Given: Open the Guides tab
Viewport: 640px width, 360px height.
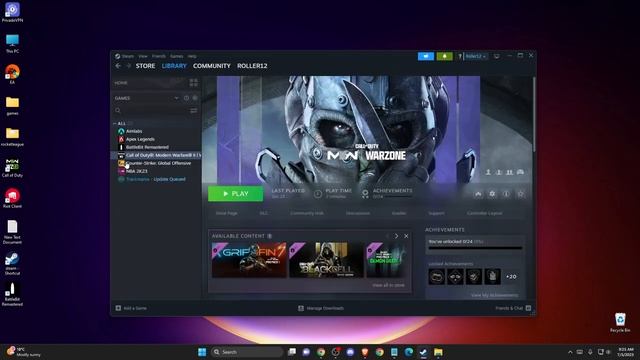Looking at the screenshot, I should [399, 213].
